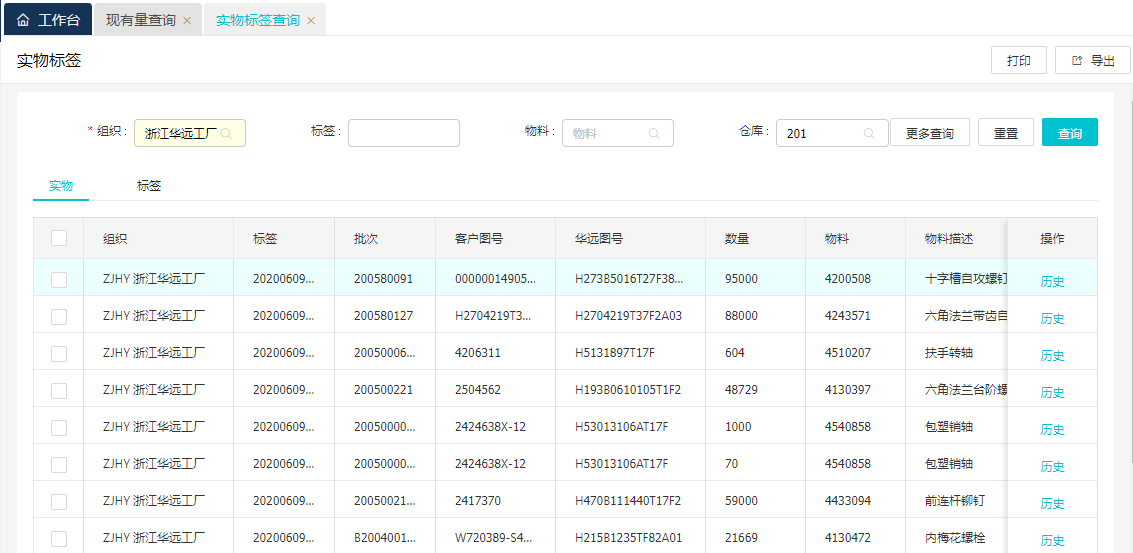Select the 实物 sub-tab
Image resolution: width=1133 pixels, height=553 pixels.
coord(61,186)
